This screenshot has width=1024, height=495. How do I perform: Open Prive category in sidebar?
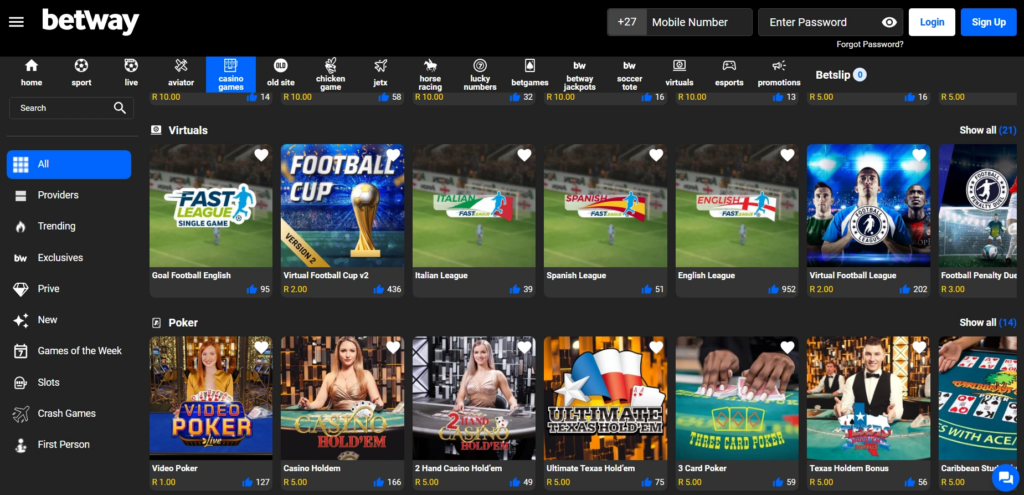click(x=69, y=289)
